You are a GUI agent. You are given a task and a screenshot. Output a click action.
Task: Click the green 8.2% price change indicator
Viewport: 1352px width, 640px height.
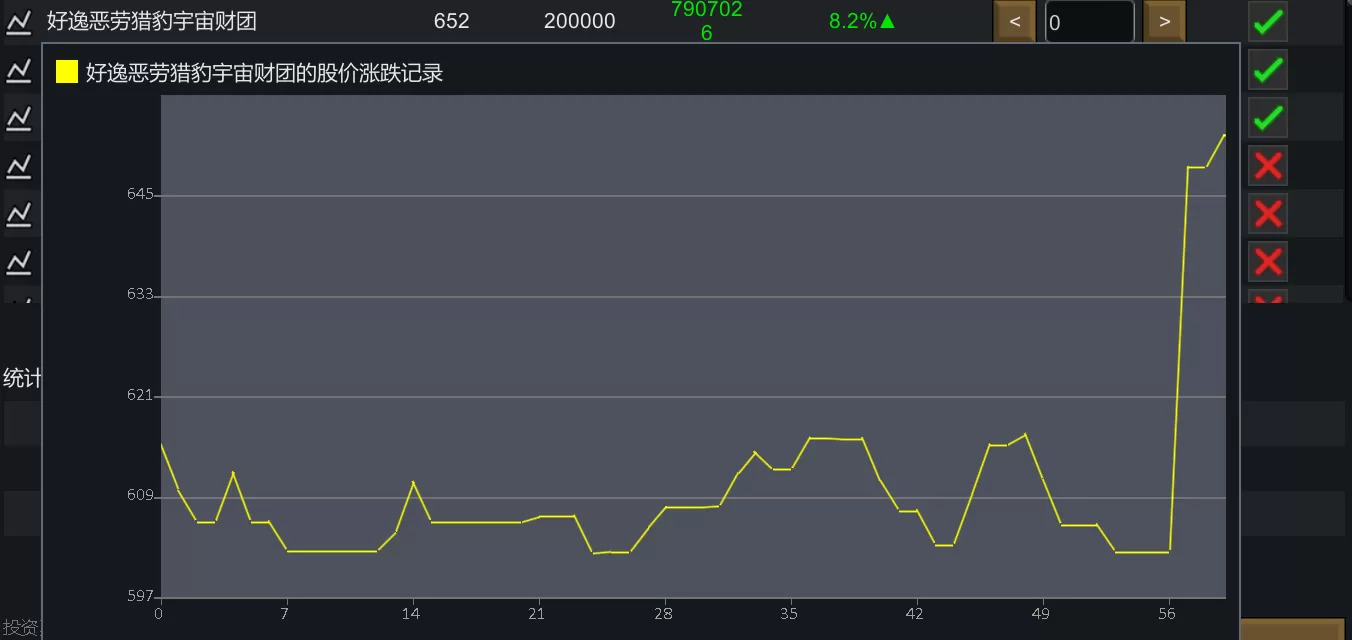[x=862, y=21]
